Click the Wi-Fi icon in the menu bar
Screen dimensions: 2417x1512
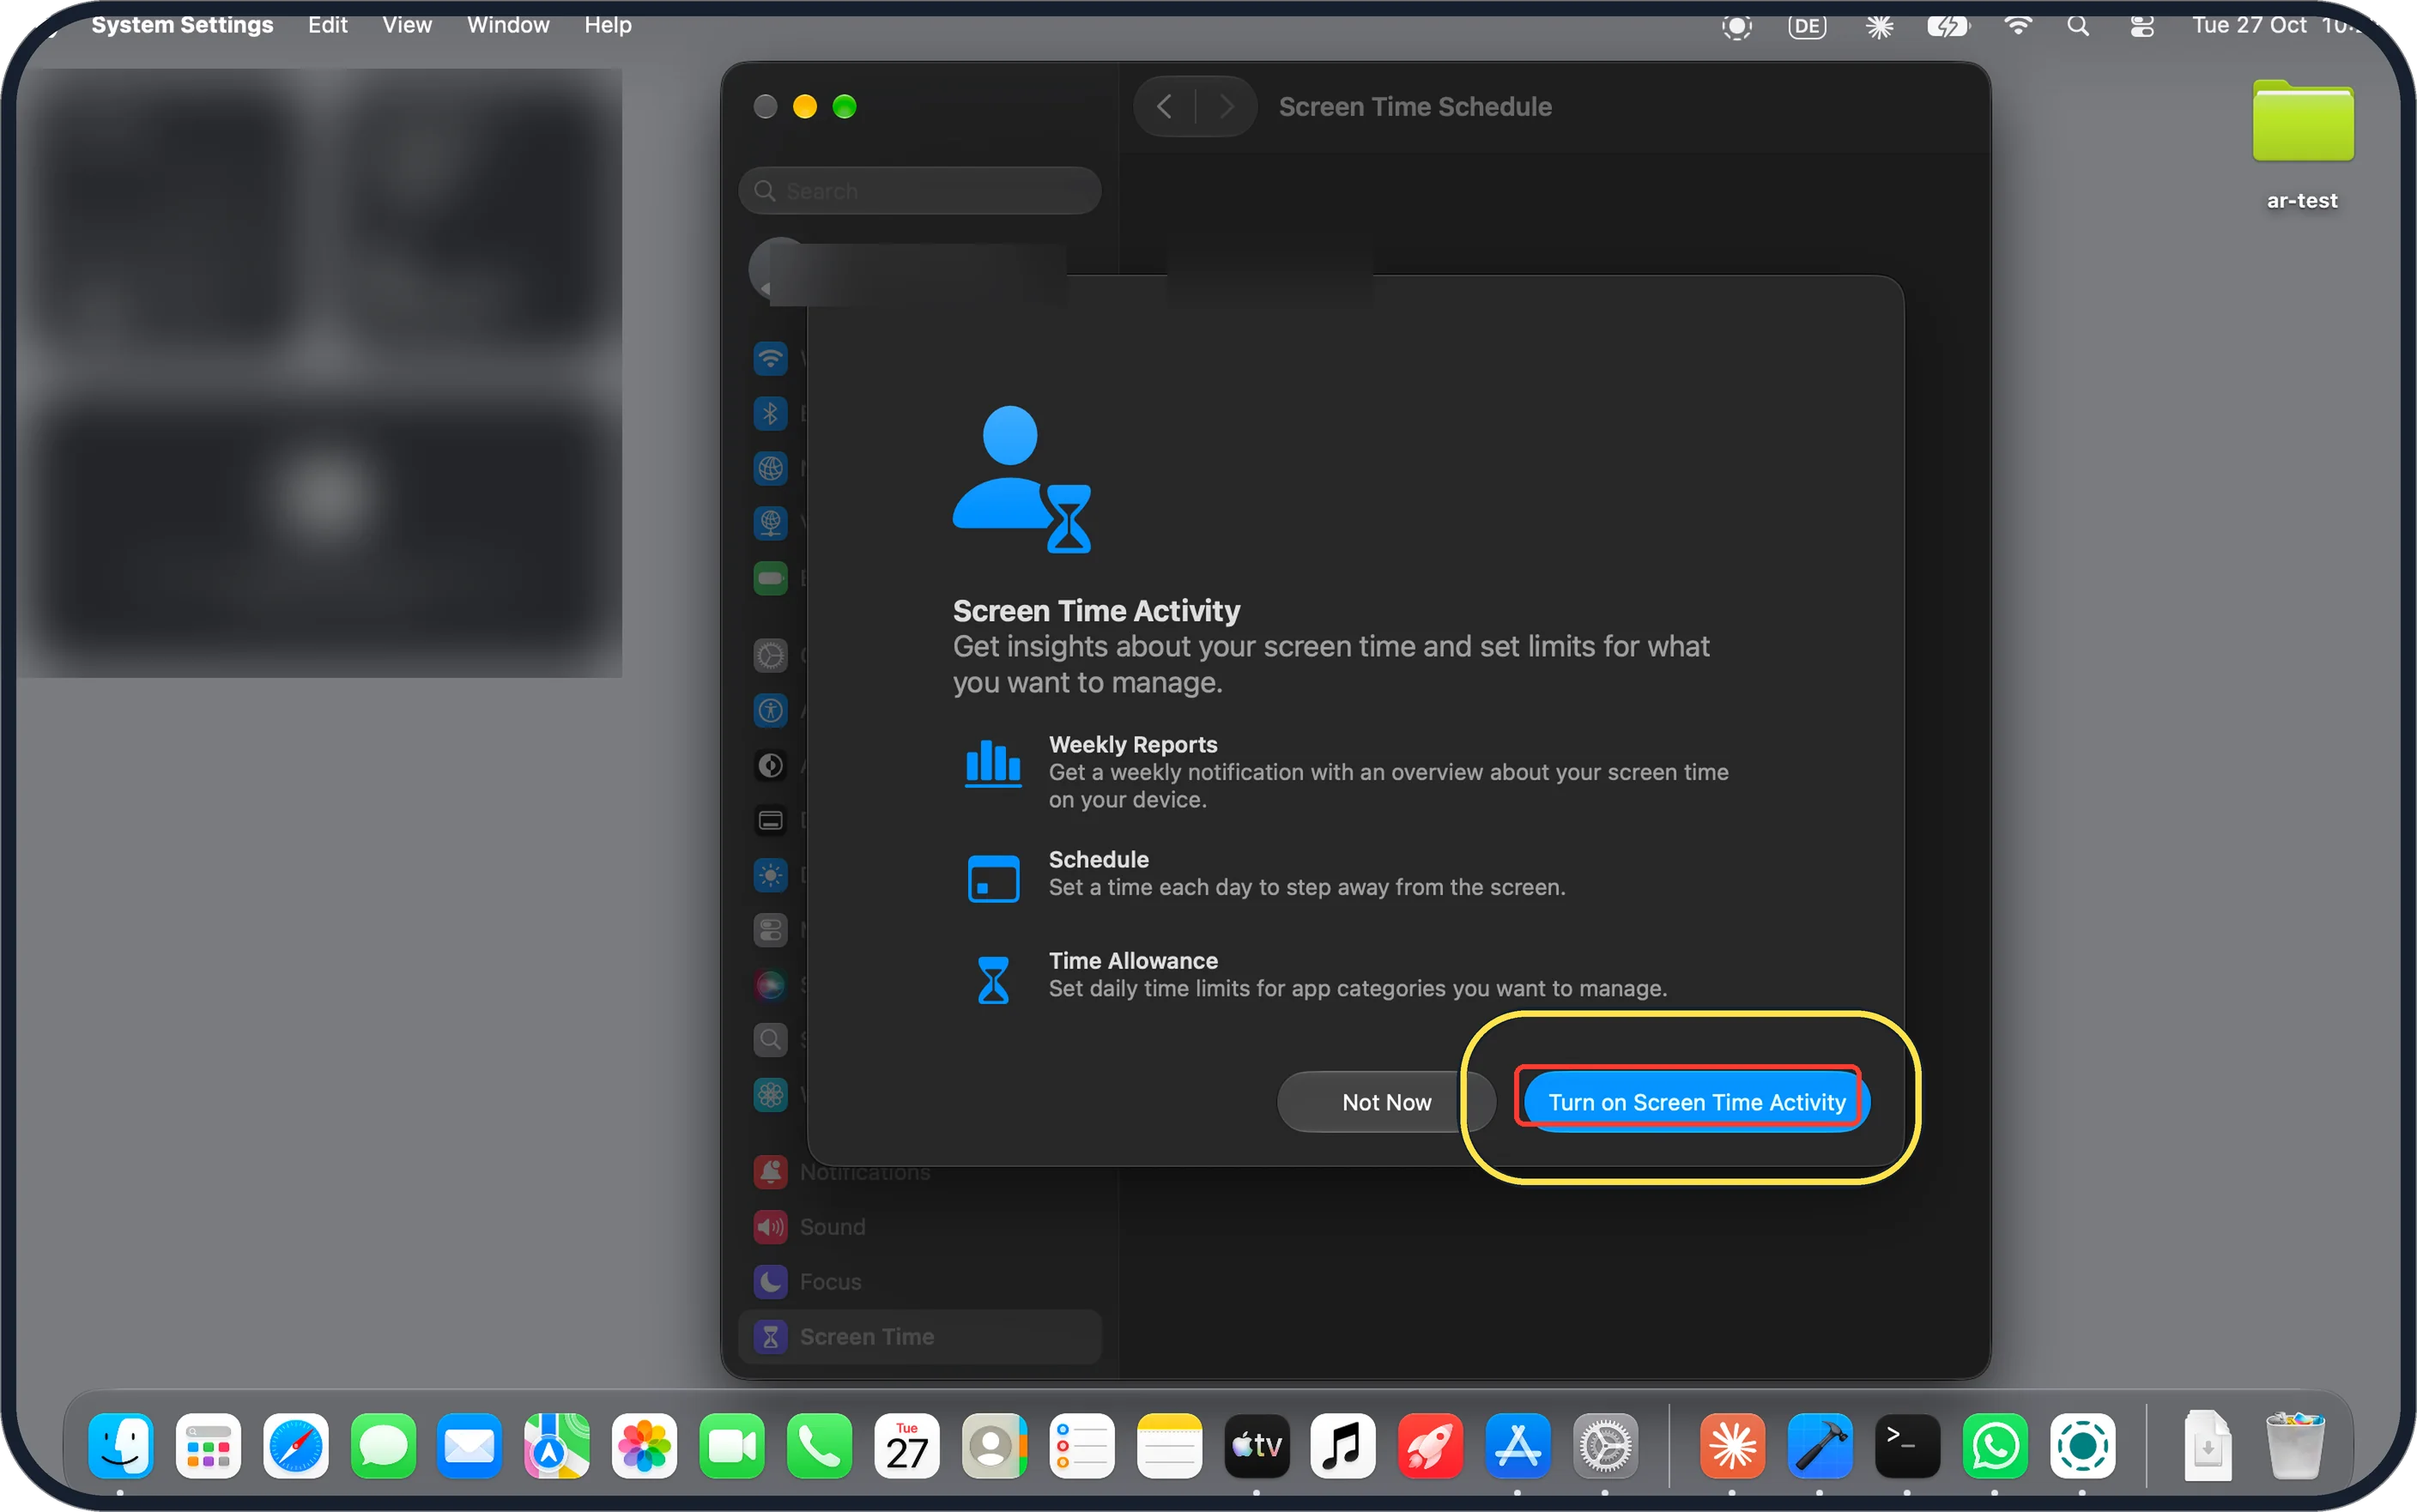[x=2018, y=26]
